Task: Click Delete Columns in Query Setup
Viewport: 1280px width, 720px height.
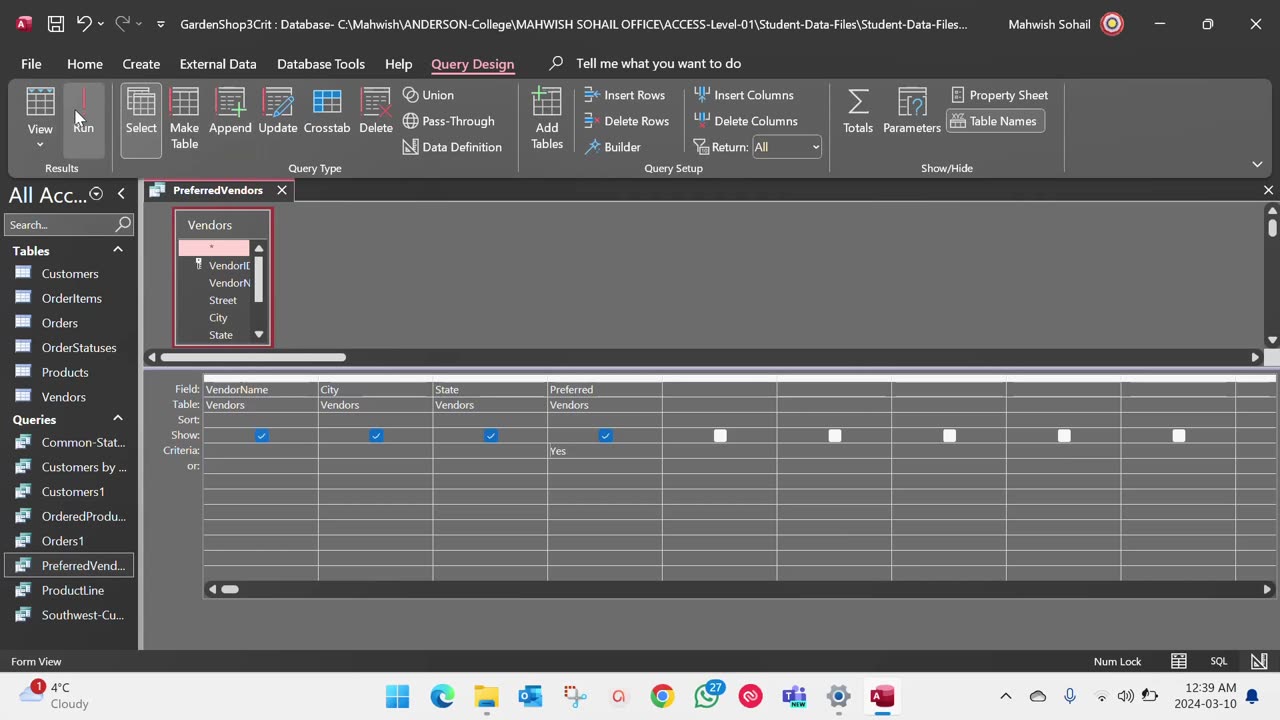Action: [x=745, y=121]
